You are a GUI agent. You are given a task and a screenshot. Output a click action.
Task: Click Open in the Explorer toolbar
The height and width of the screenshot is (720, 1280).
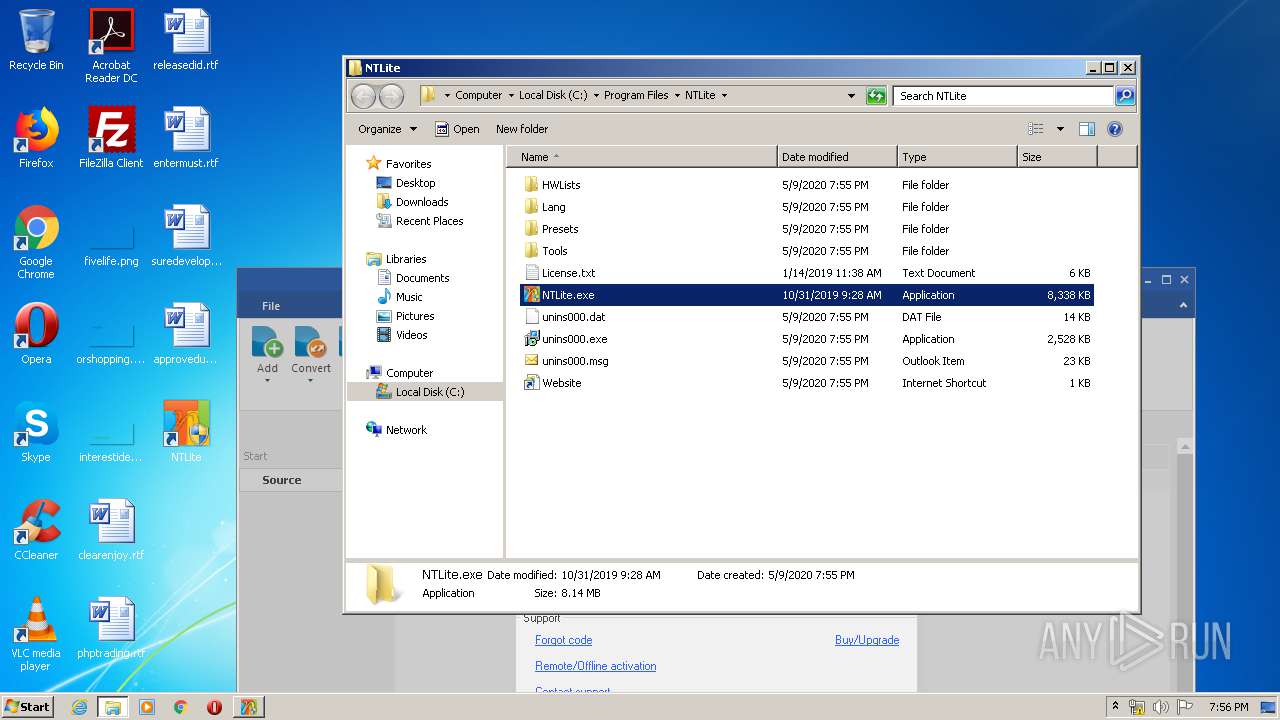(457, 129)
